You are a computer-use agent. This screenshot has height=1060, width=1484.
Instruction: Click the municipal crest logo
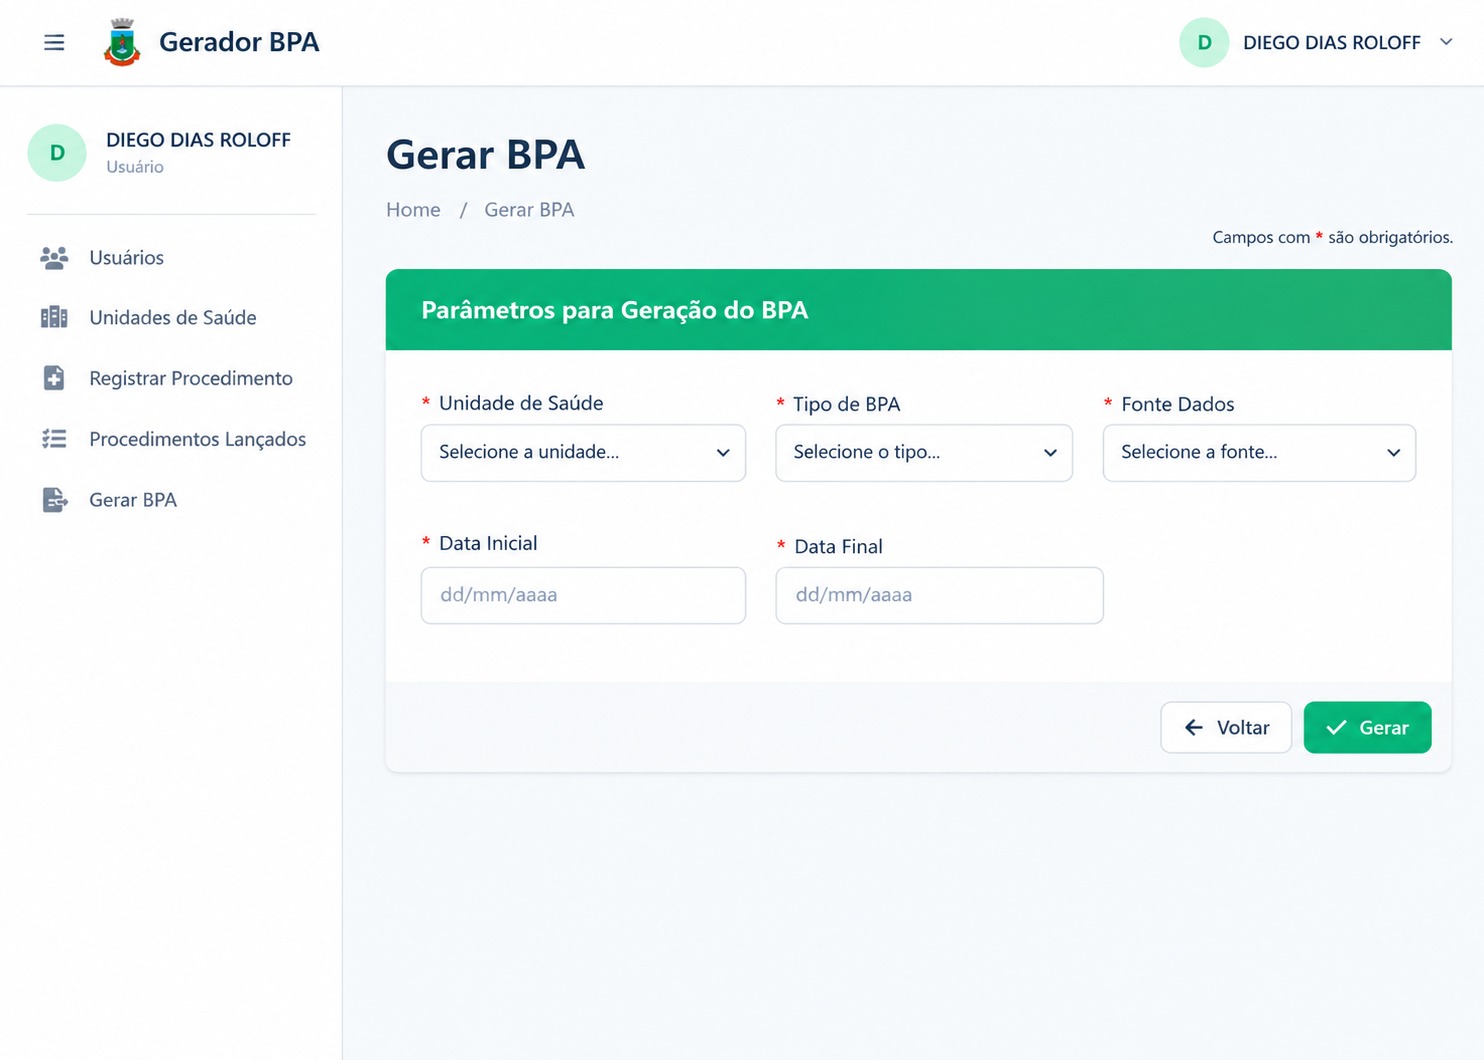tap(122, 42)
